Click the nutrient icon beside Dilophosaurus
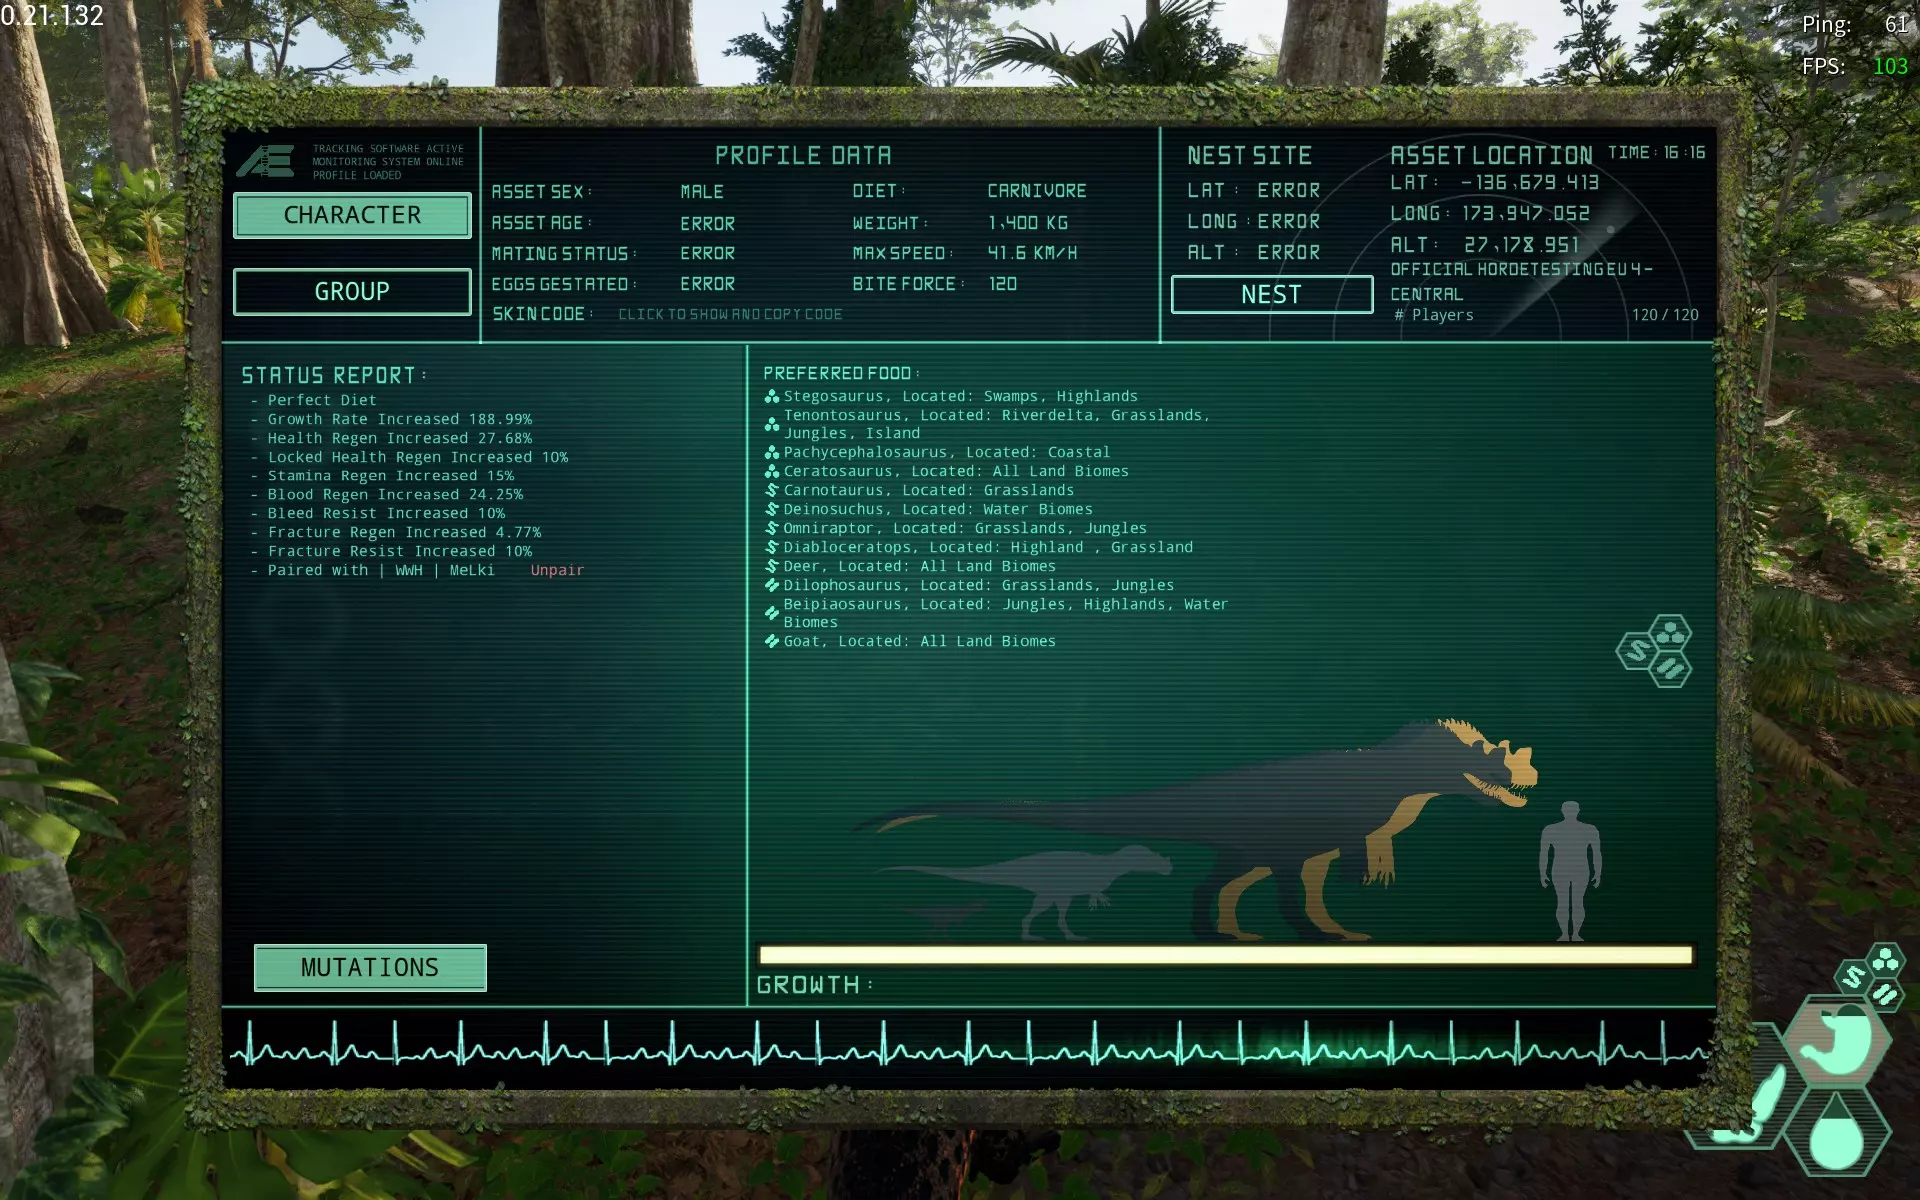Image resolution: width=1920 pixels, height=1200 pixels. [771, 586]
